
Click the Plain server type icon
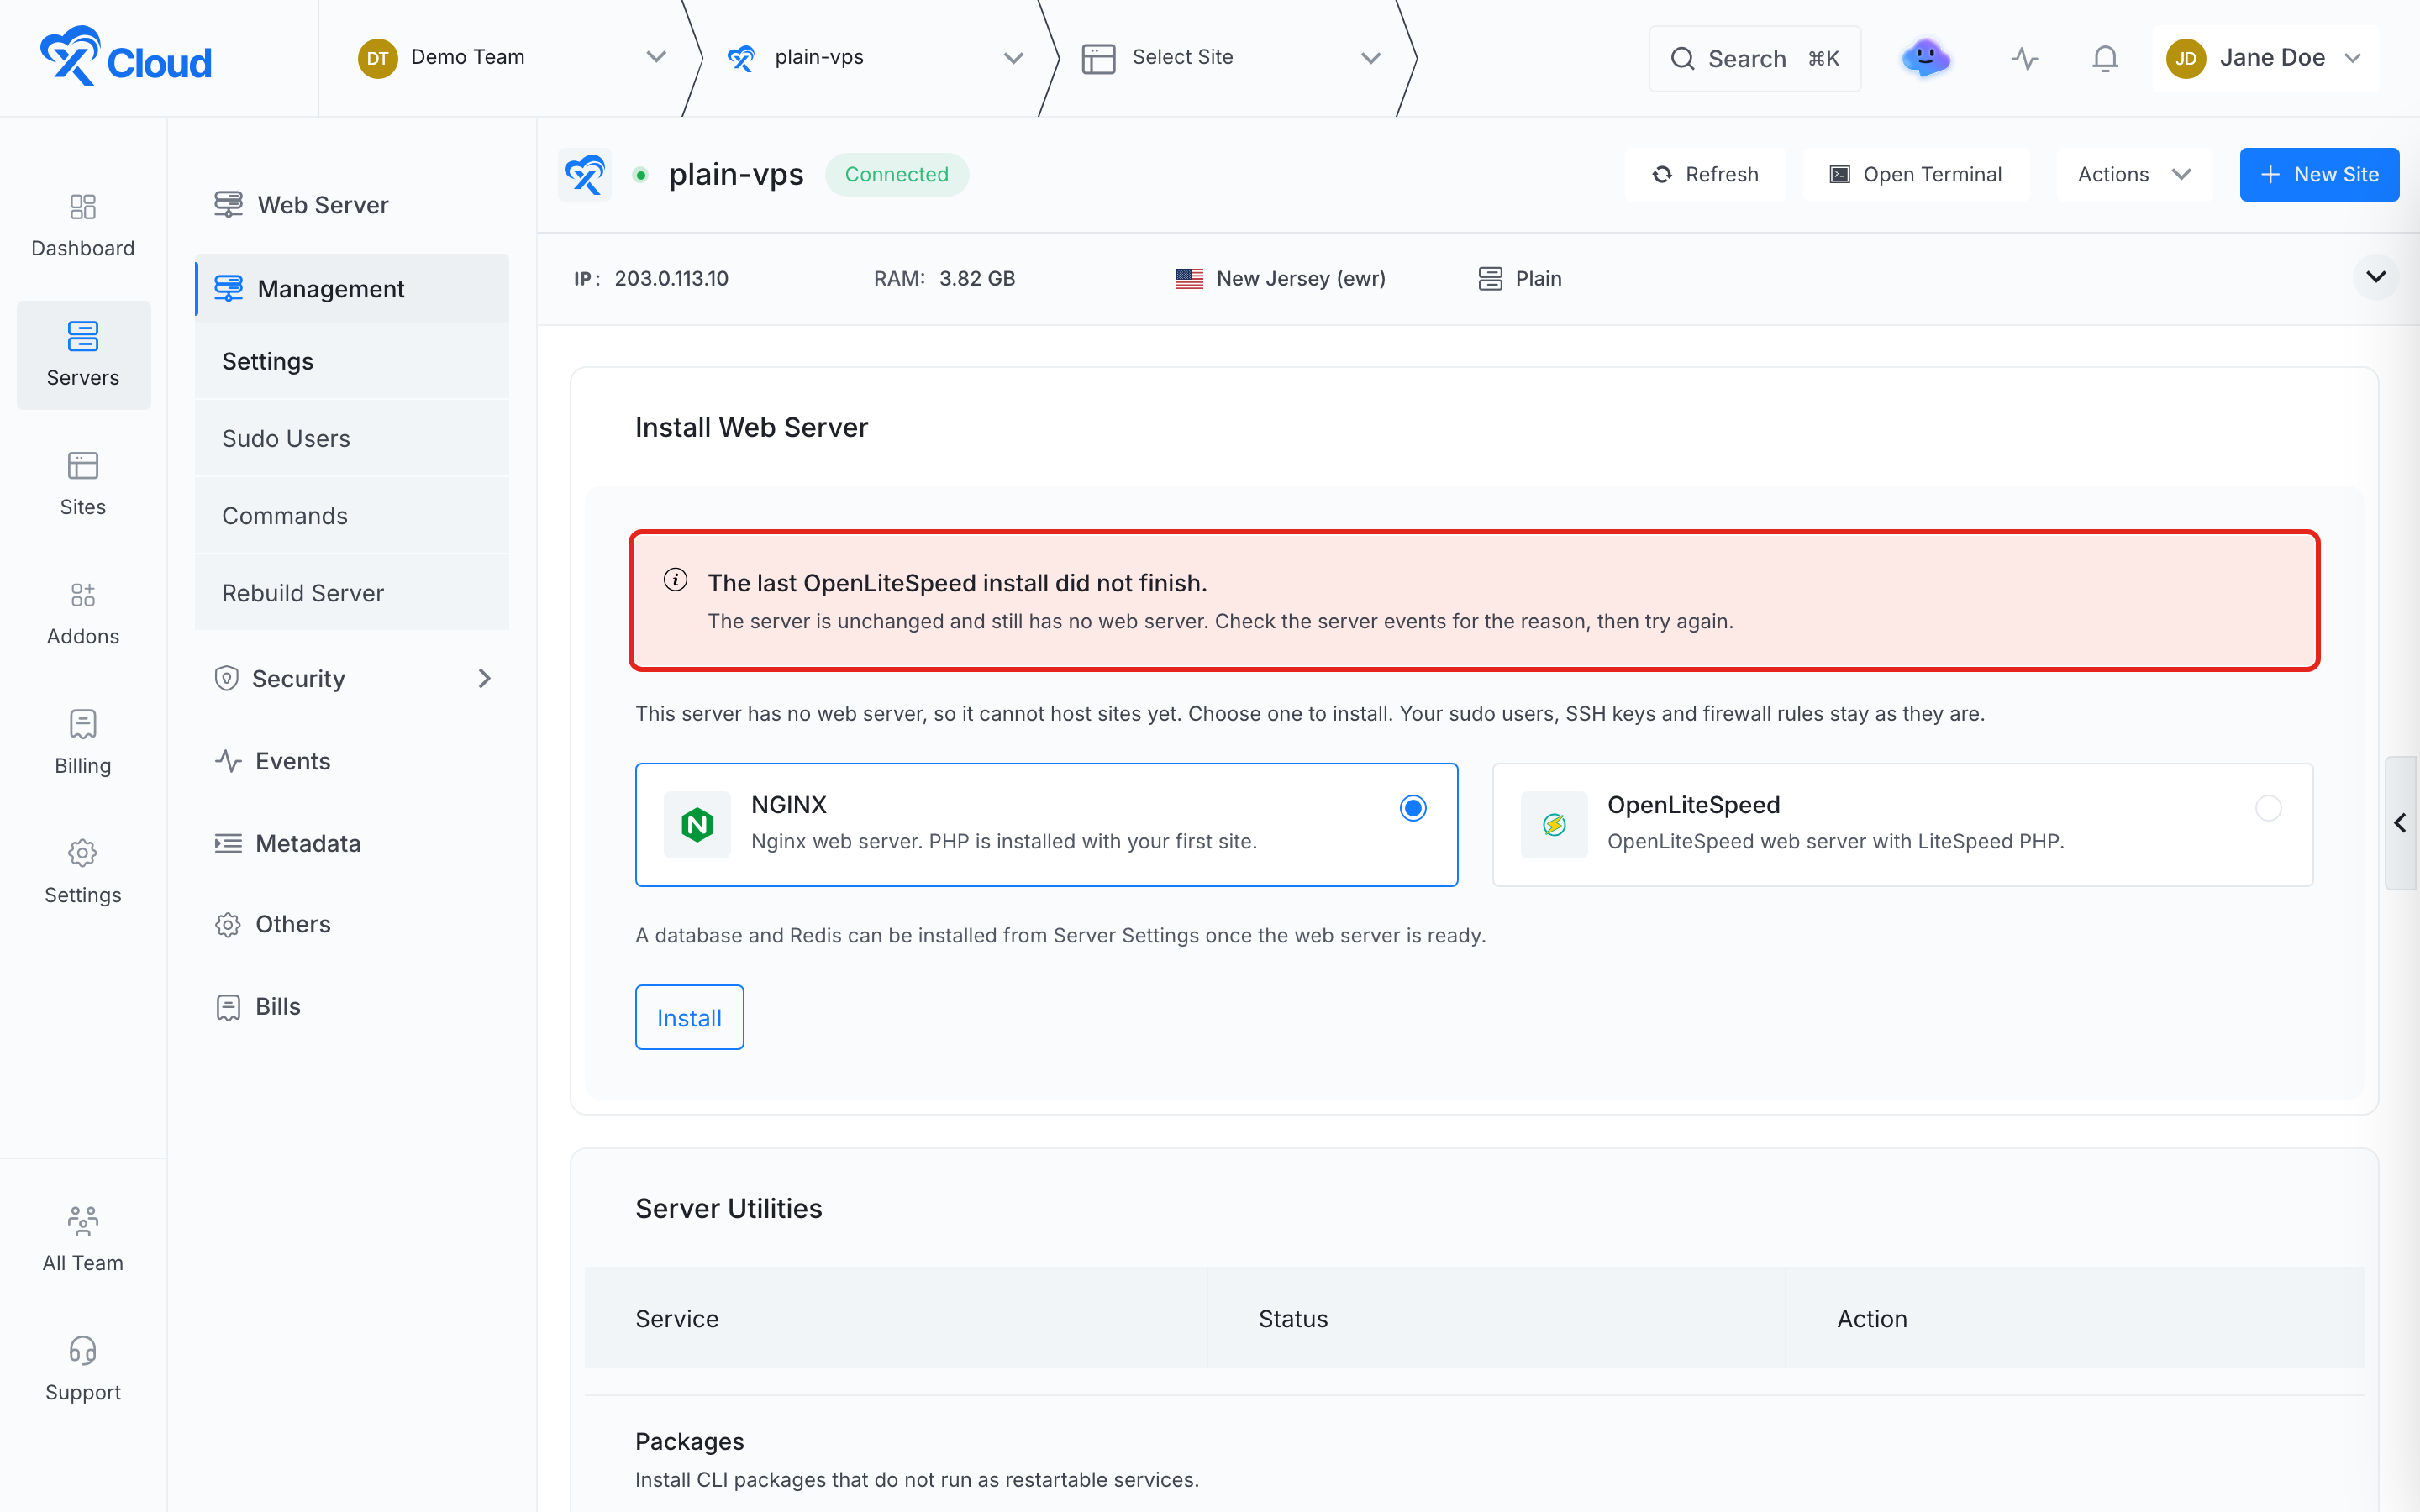[x=1490, y=279]
